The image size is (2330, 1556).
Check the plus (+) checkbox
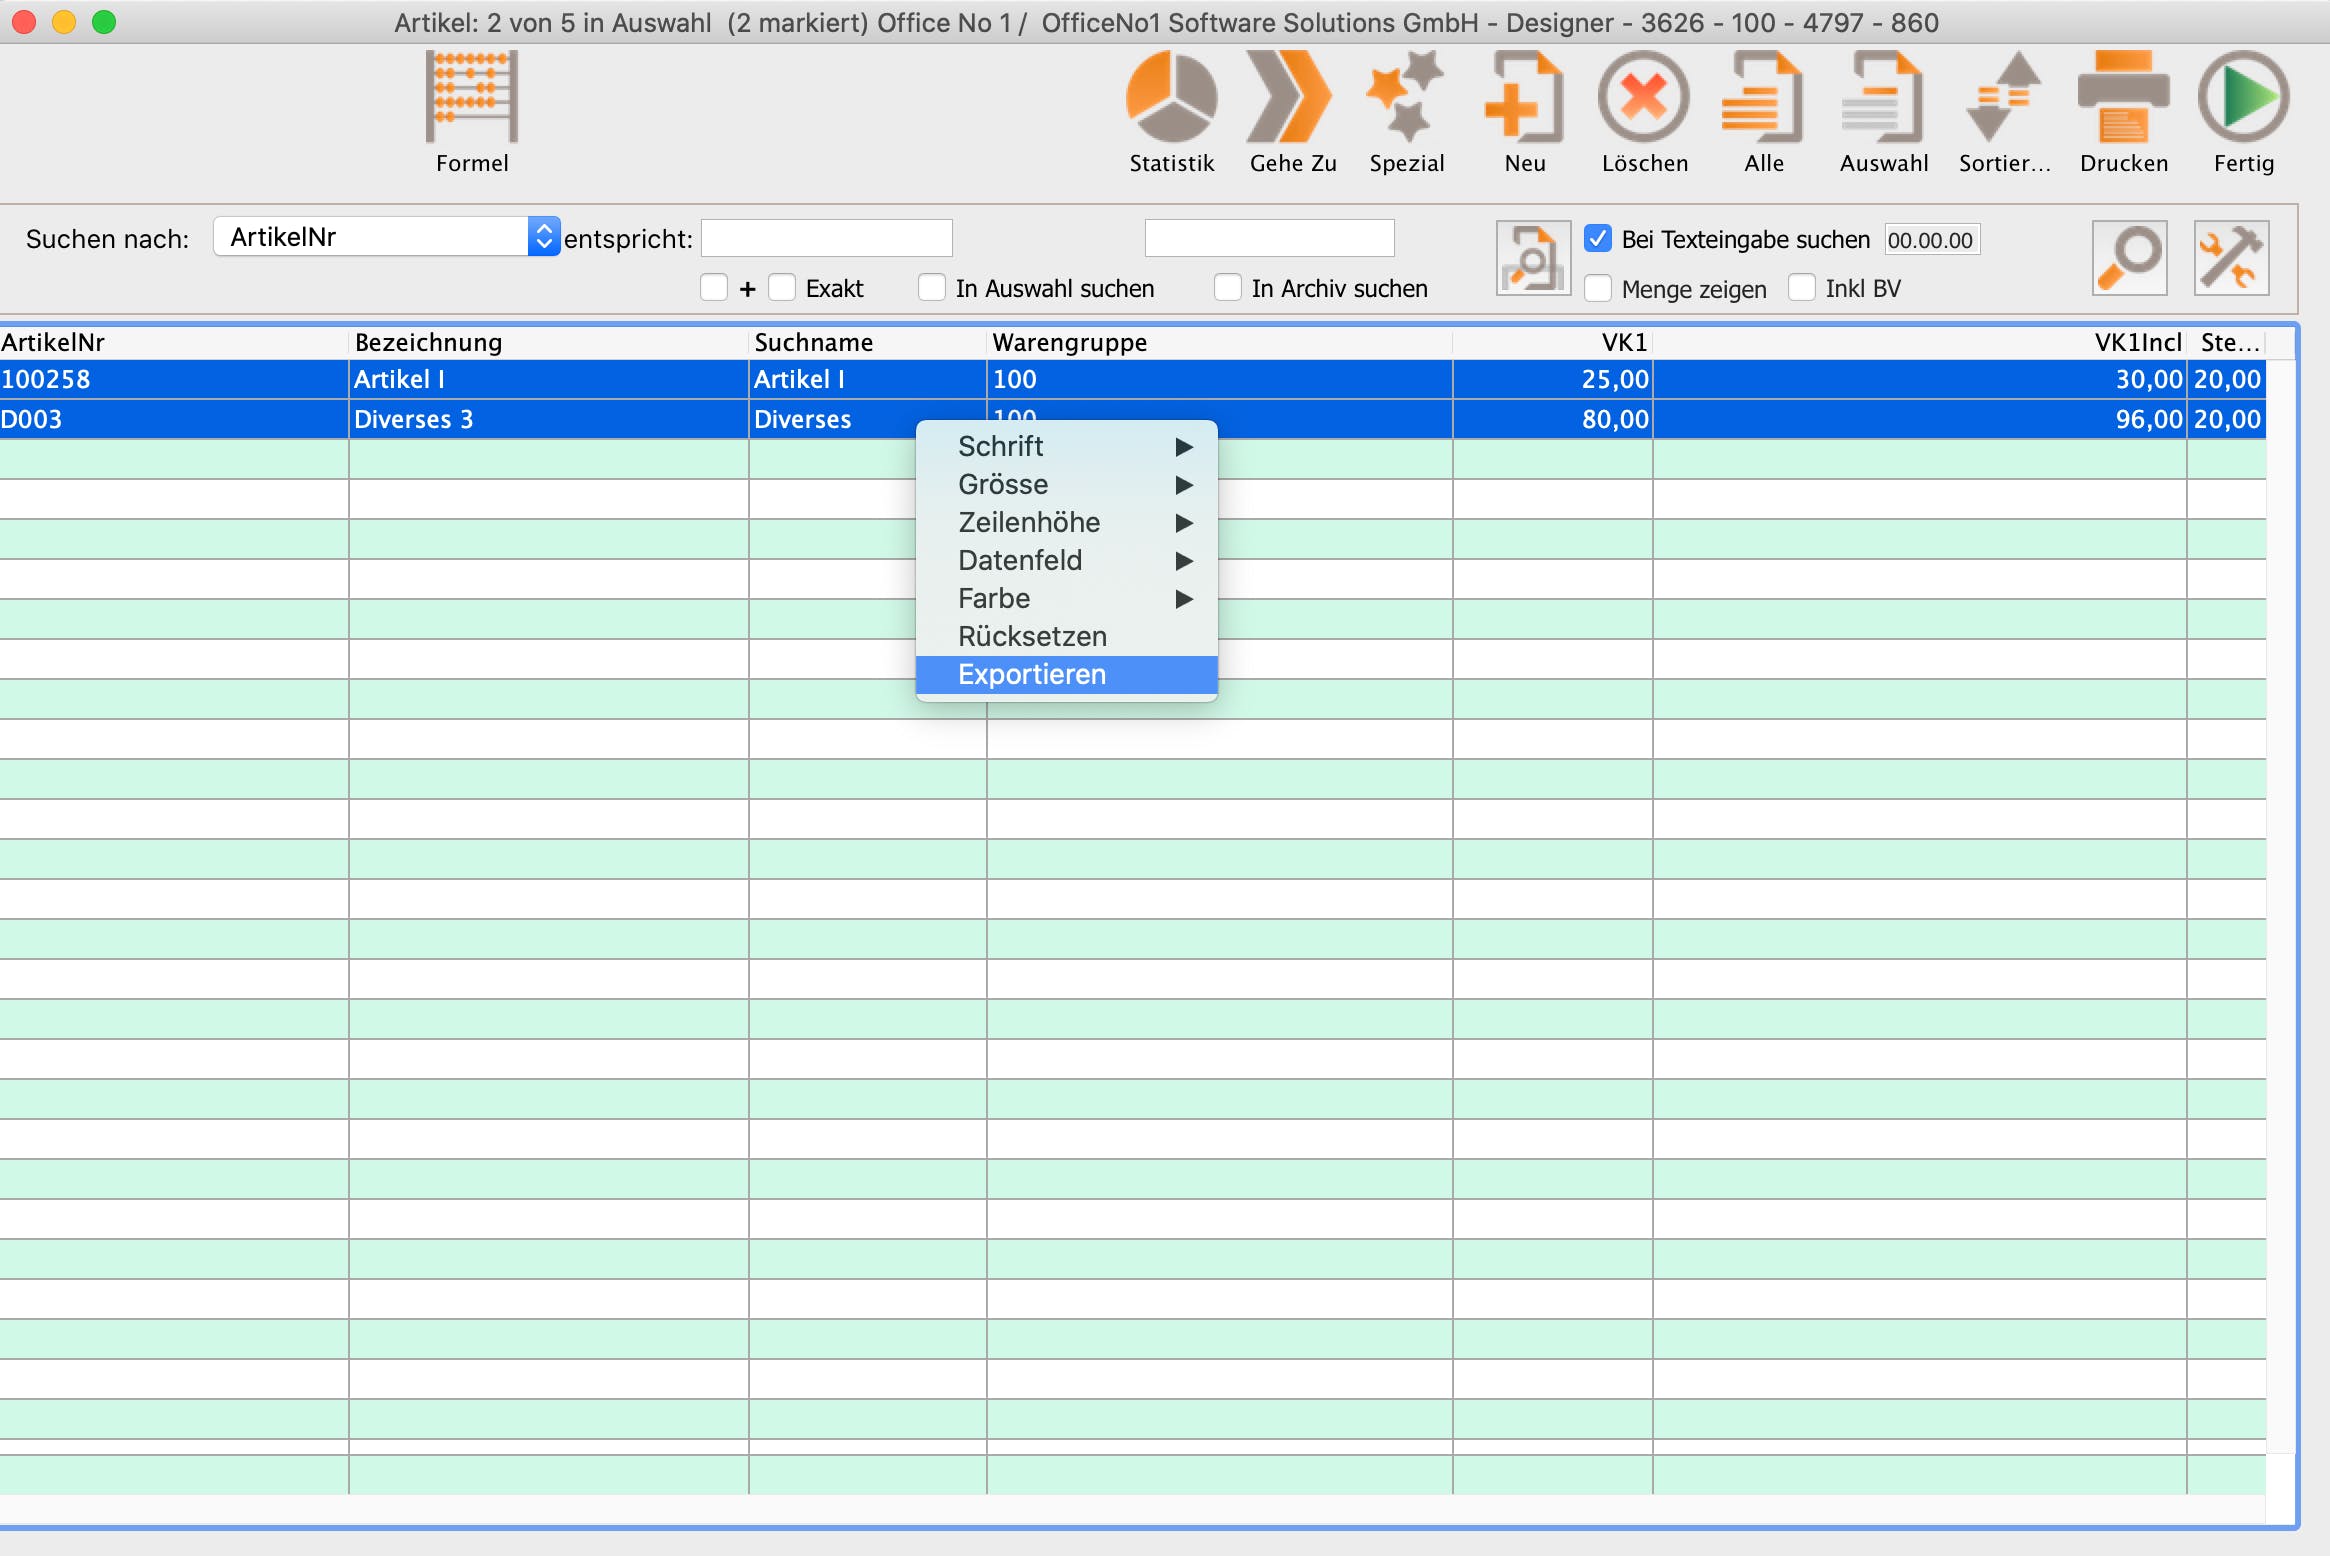pos(714,288)
